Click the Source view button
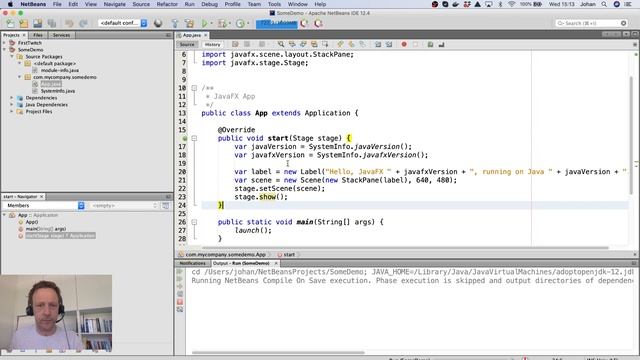 (187, 44)
